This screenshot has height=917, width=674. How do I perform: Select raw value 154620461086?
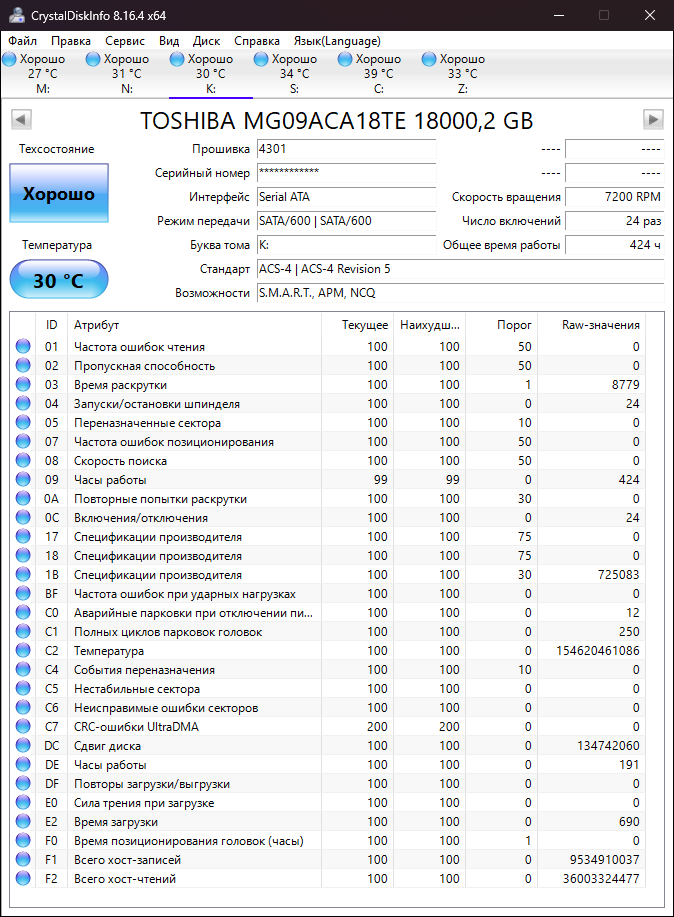598,651
